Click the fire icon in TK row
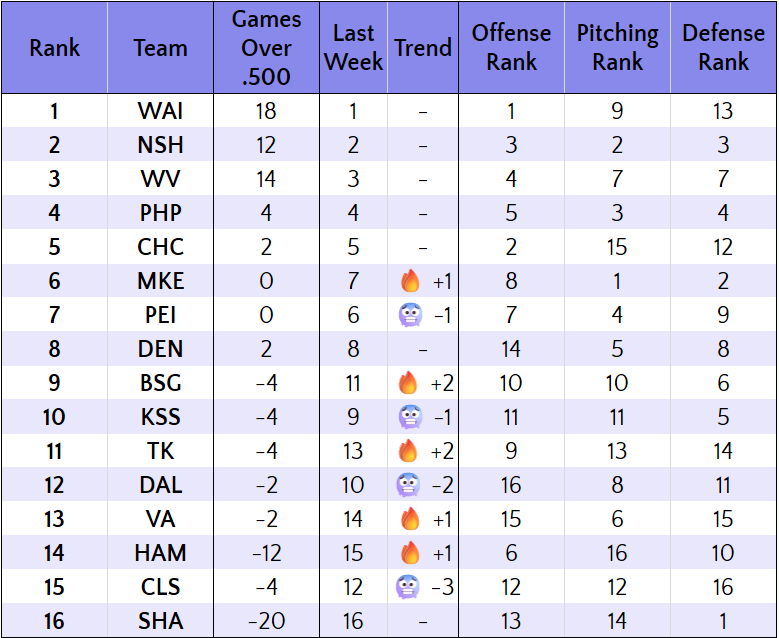The height and width of the screenshot is (638, 779). pyautogui.click(x=408, y=452)
